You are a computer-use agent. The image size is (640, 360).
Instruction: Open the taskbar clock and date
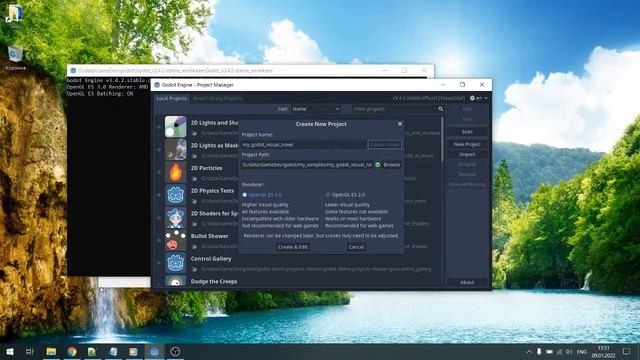[603, 351]
